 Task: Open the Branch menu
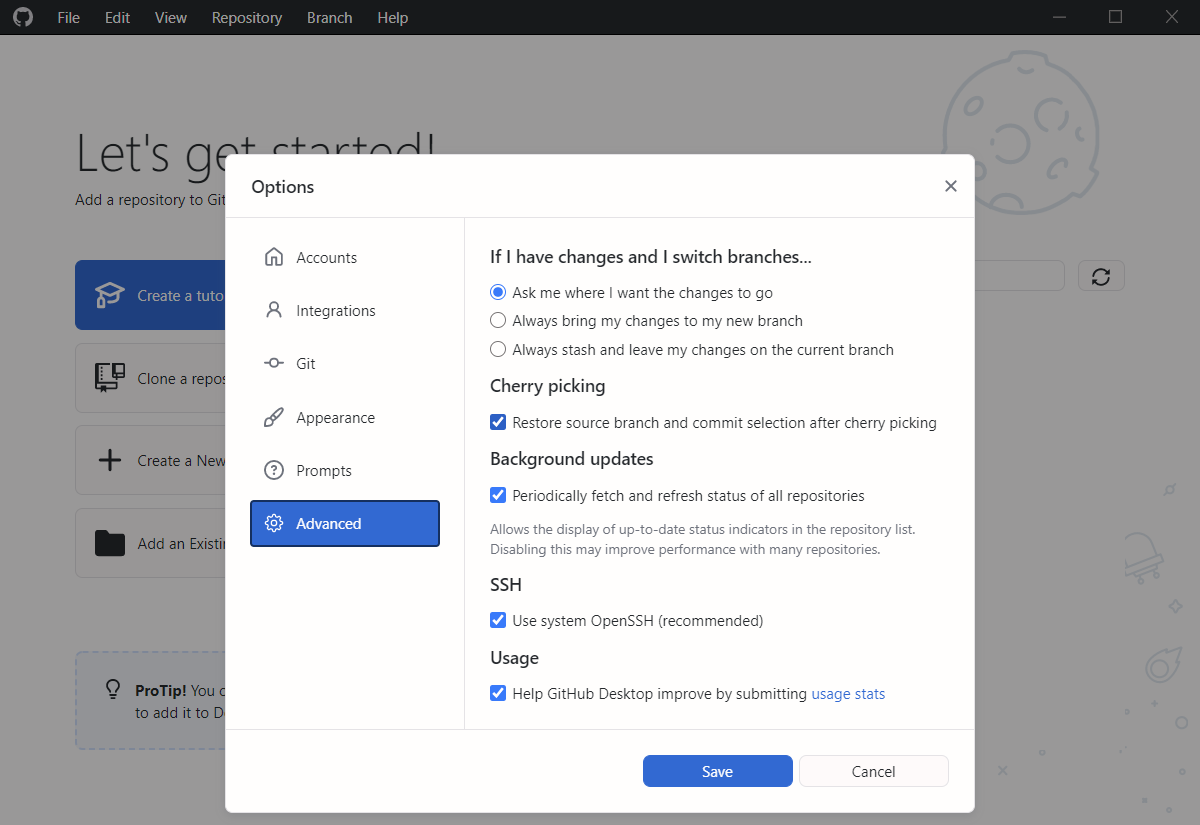[x=329, y=17]
